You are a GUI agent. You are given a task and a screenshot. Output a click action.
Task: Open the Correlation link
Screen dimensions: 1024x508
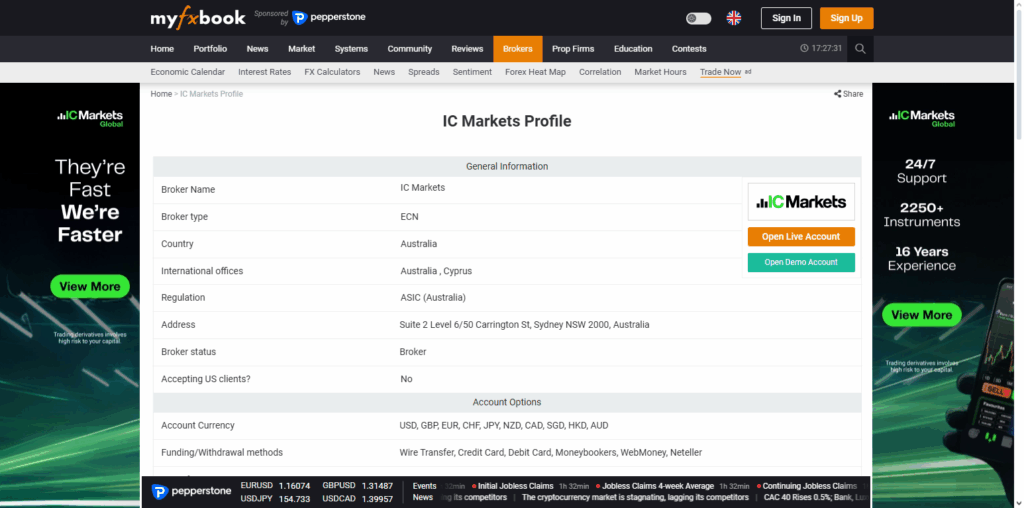(x=600, y=72)
